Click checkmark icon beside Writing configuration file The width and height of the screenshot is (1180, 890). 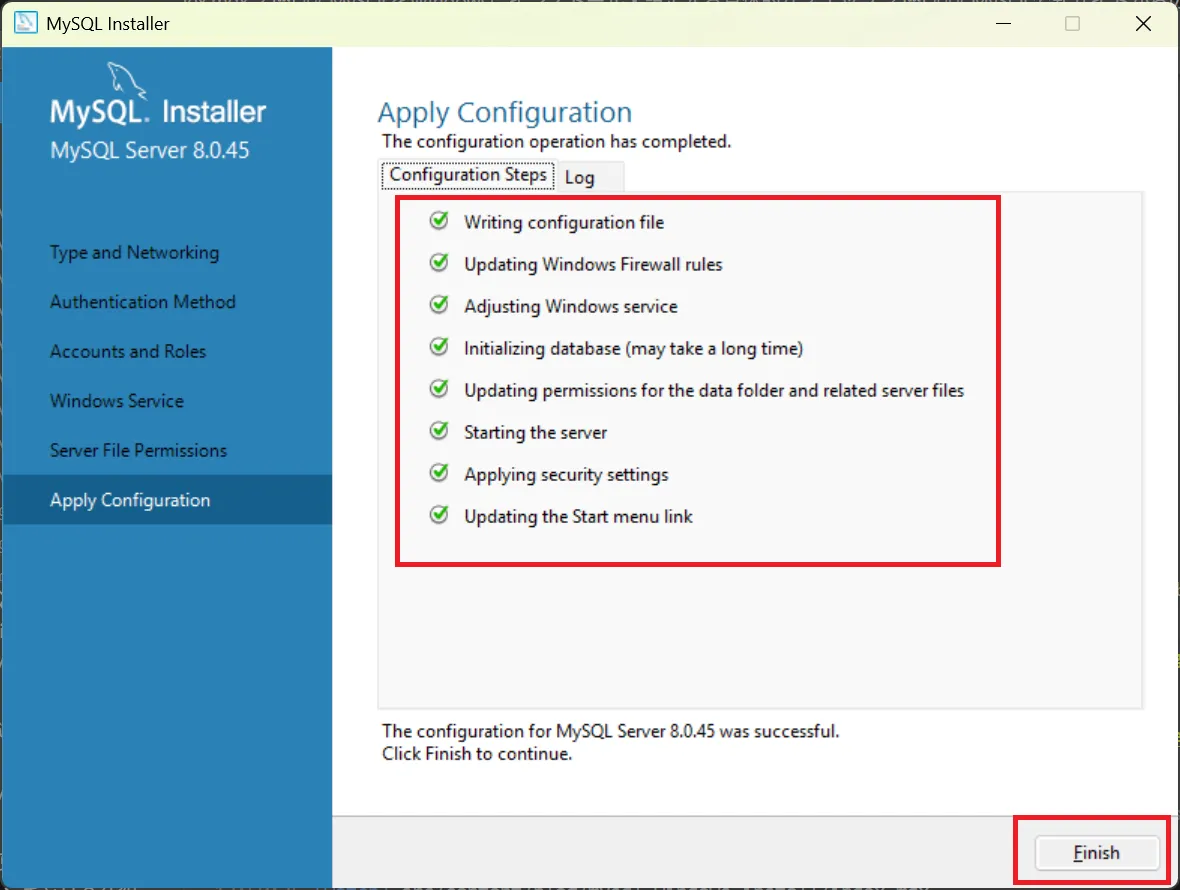click(439, 221)
